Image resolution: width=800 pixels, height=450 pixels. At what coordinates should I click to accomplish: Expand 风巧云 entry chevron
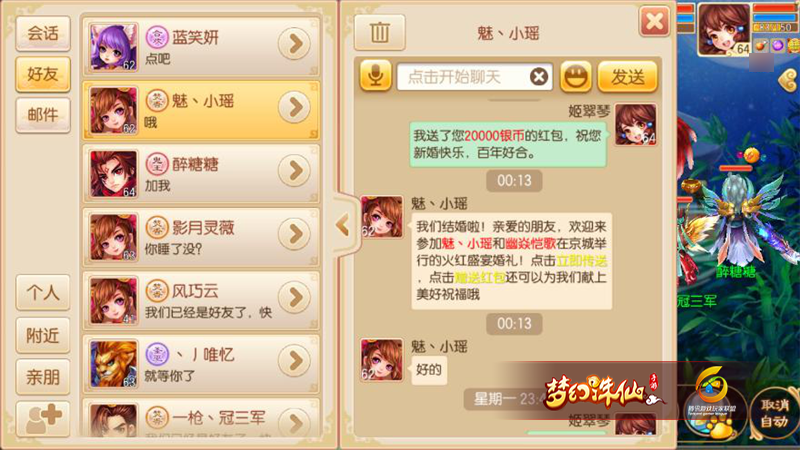click(294, 297)
